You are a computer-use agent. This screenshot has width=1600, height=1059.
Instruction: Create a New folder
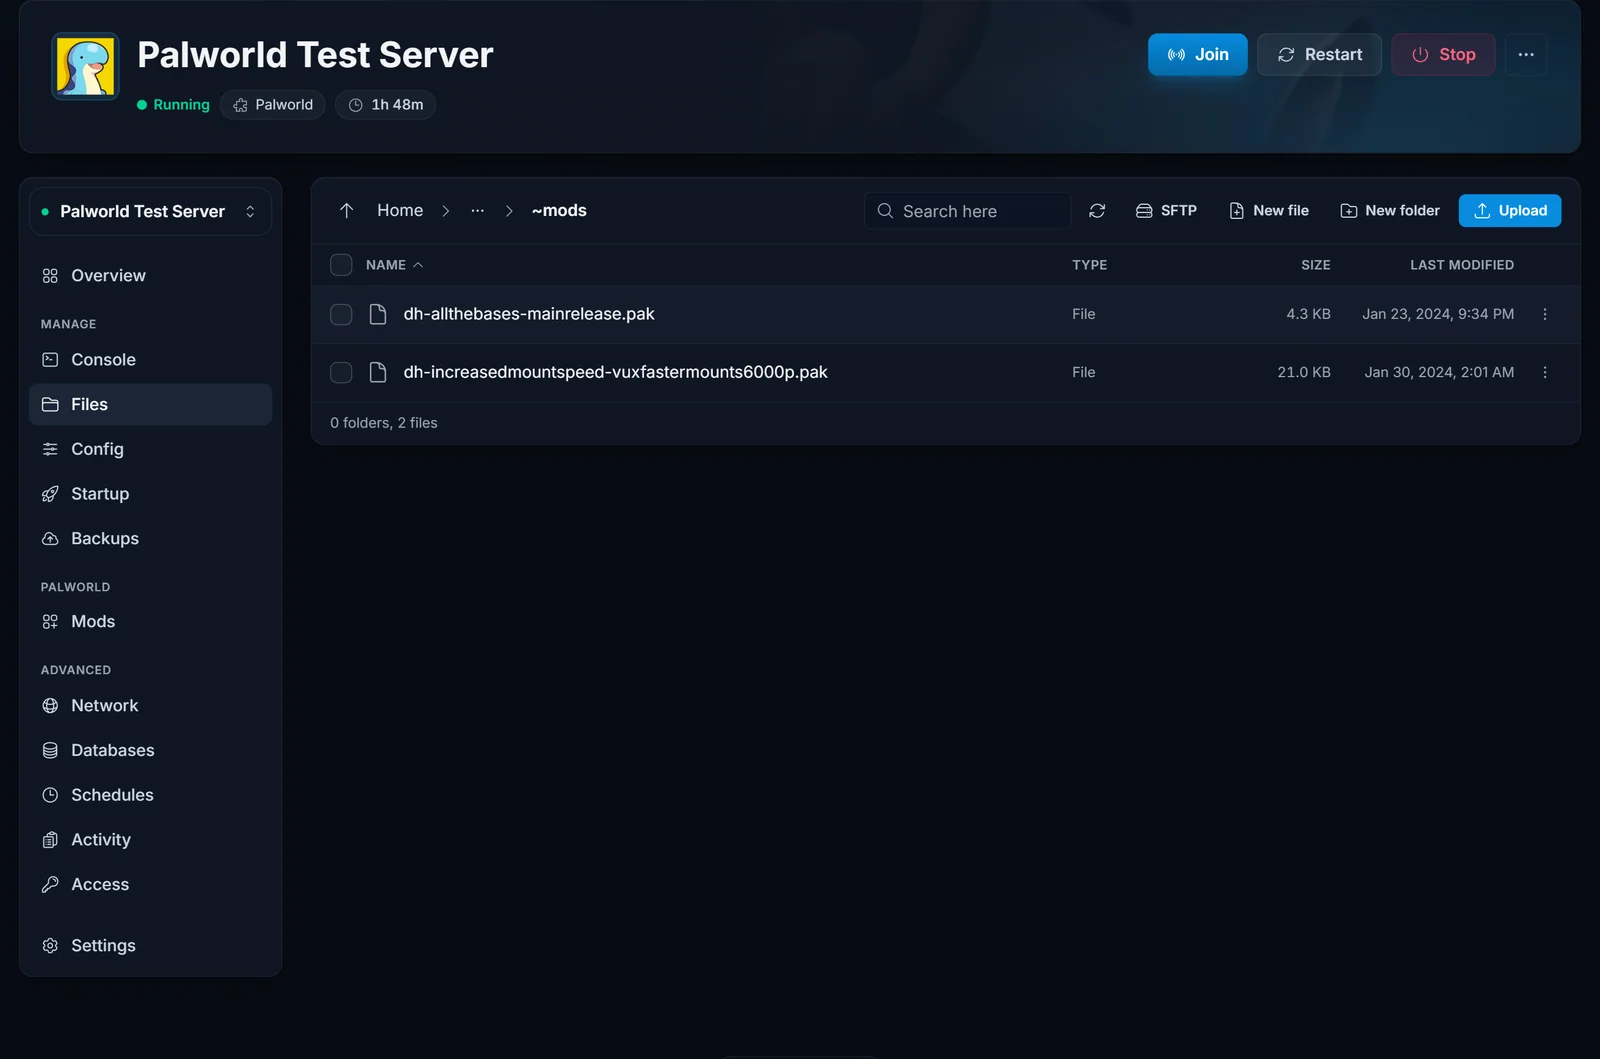click(1390, 210)
